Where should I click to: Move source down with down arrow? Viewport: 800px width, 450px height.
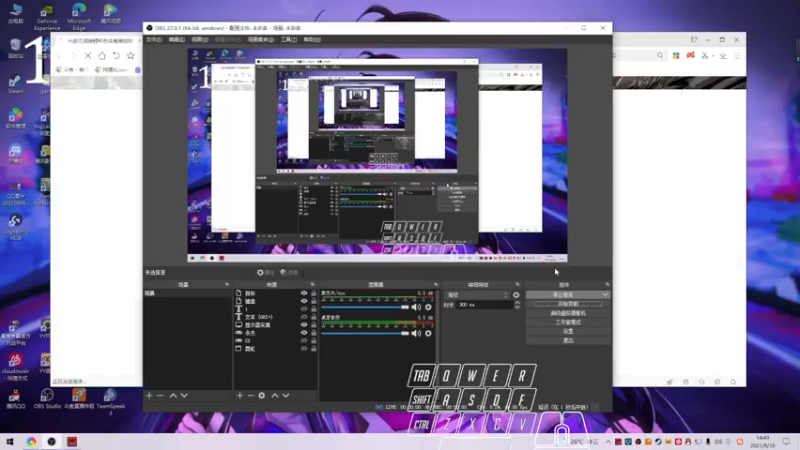[286, 395]
